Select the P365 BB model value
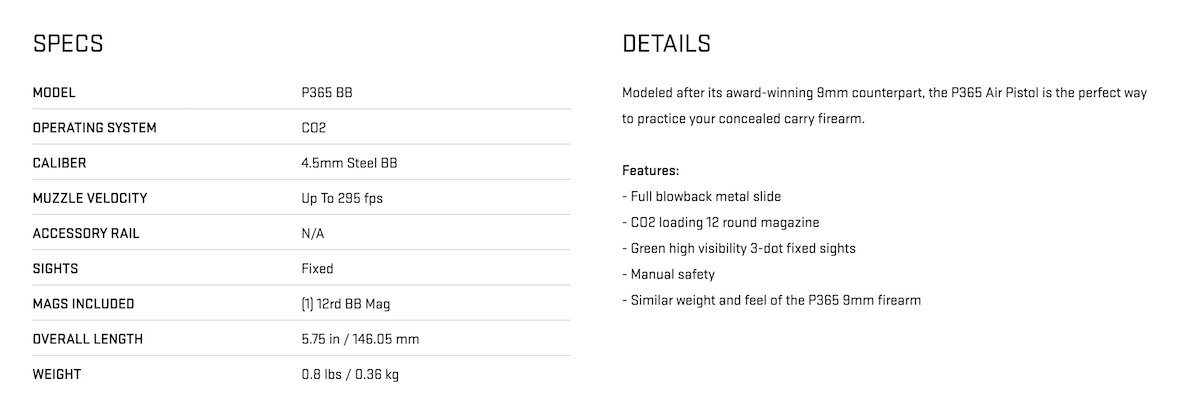The width and height of the screenshot is (1200, 417). coord(327,93)
